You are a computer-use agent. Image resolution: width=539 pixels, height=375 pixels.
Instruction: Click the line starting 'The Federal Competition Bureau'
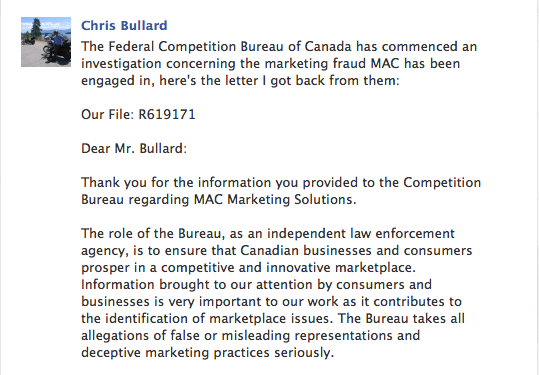pos(279,46)
